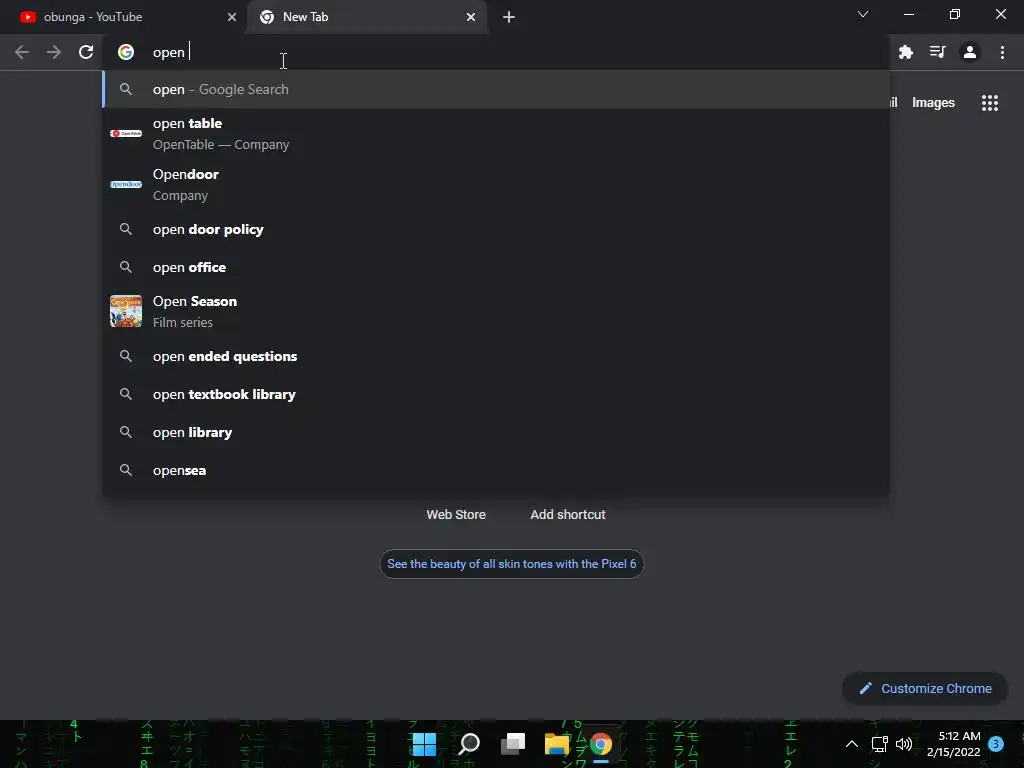
Task: Select the 'opensea' suggestion
Action: (x=496, y=470)
